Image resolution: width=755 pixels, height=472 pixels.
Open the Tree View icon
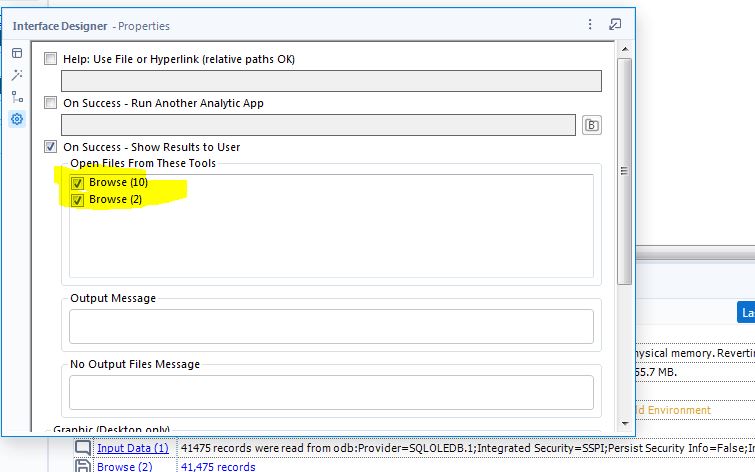[17, 97]
